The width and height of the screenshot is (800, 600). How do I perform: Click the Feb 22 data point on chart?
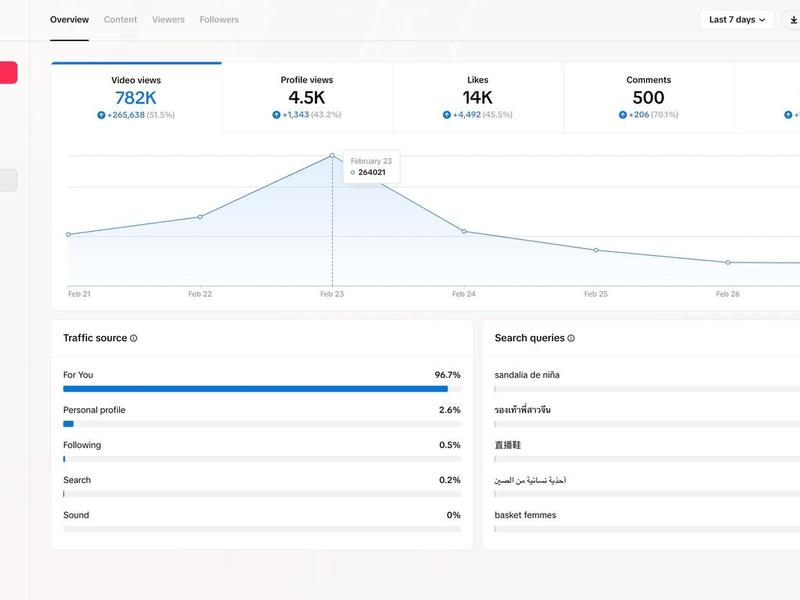click(200, 217)
